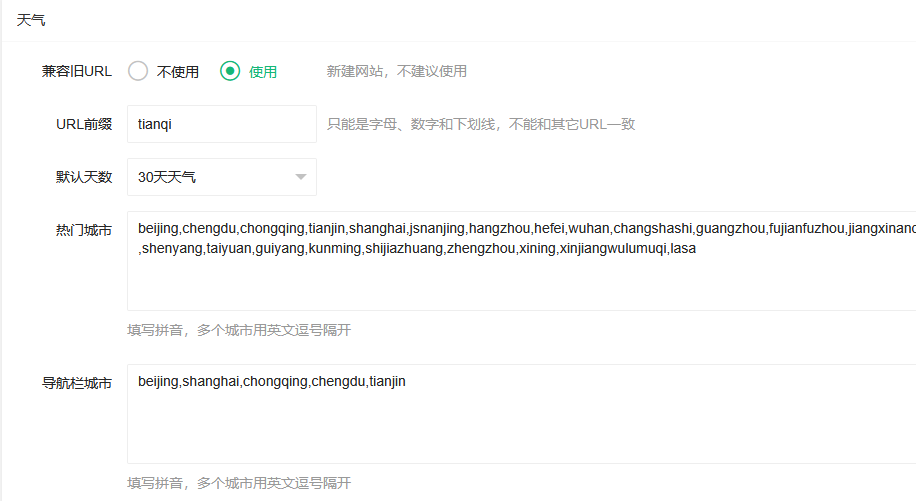Click the gray arrow in 默认天数 dropdown

tap(301, 178)
